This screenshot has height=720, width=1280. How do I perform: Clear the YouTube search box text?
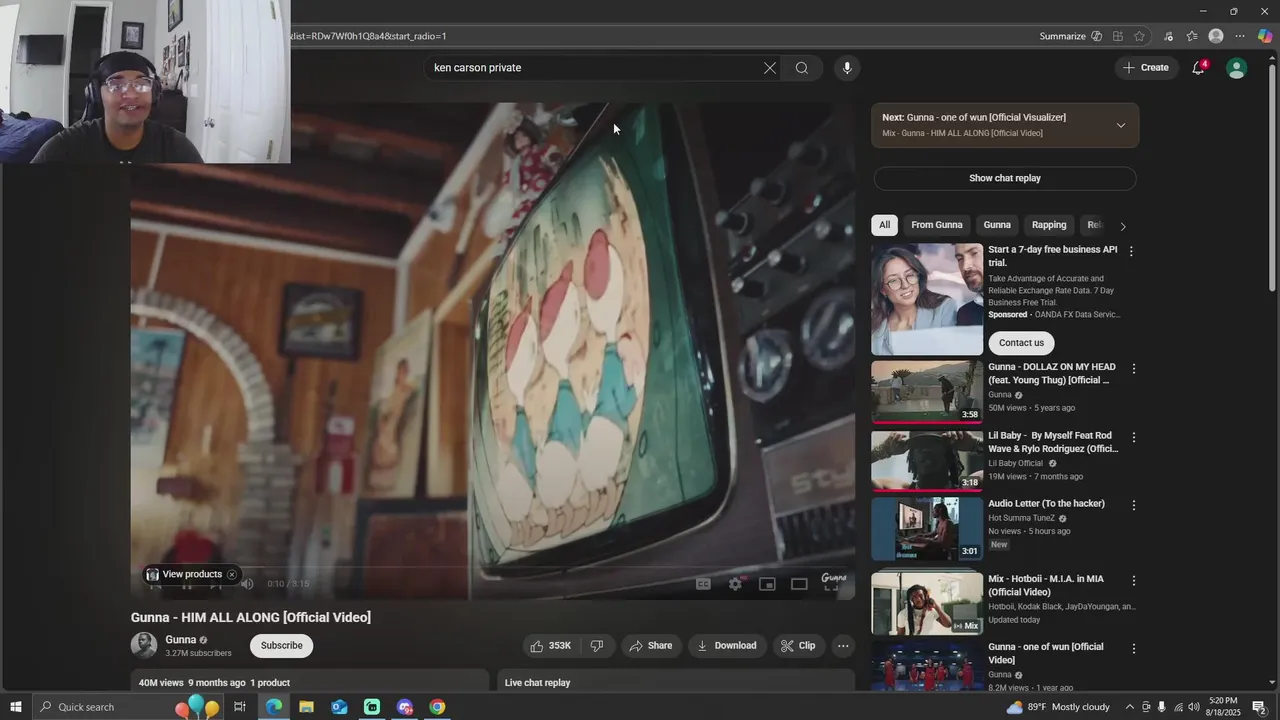tap(769, 68)
